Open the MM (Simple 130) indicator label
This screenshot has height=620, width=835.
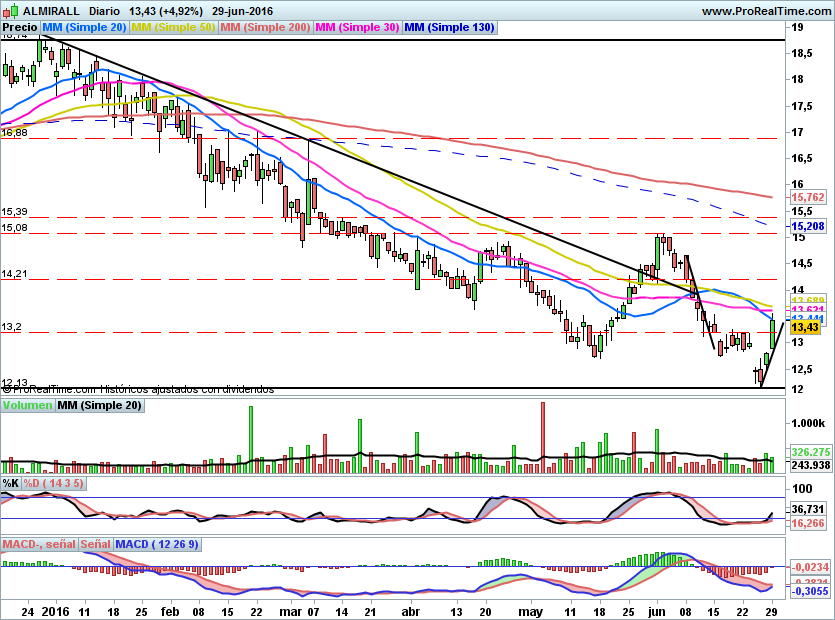(449, 28)
